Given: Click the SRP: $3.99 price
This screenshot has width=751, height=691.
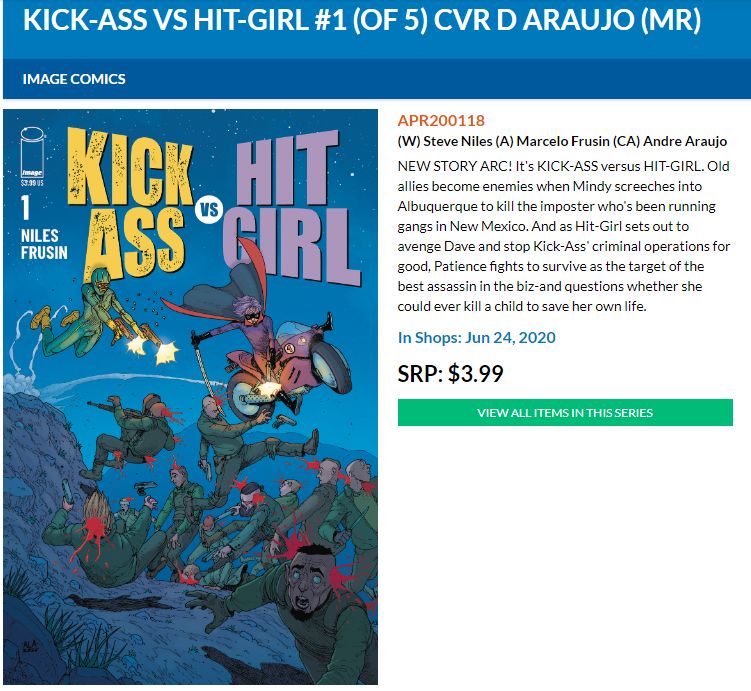Looking at the screenshot, I should 450,373.
